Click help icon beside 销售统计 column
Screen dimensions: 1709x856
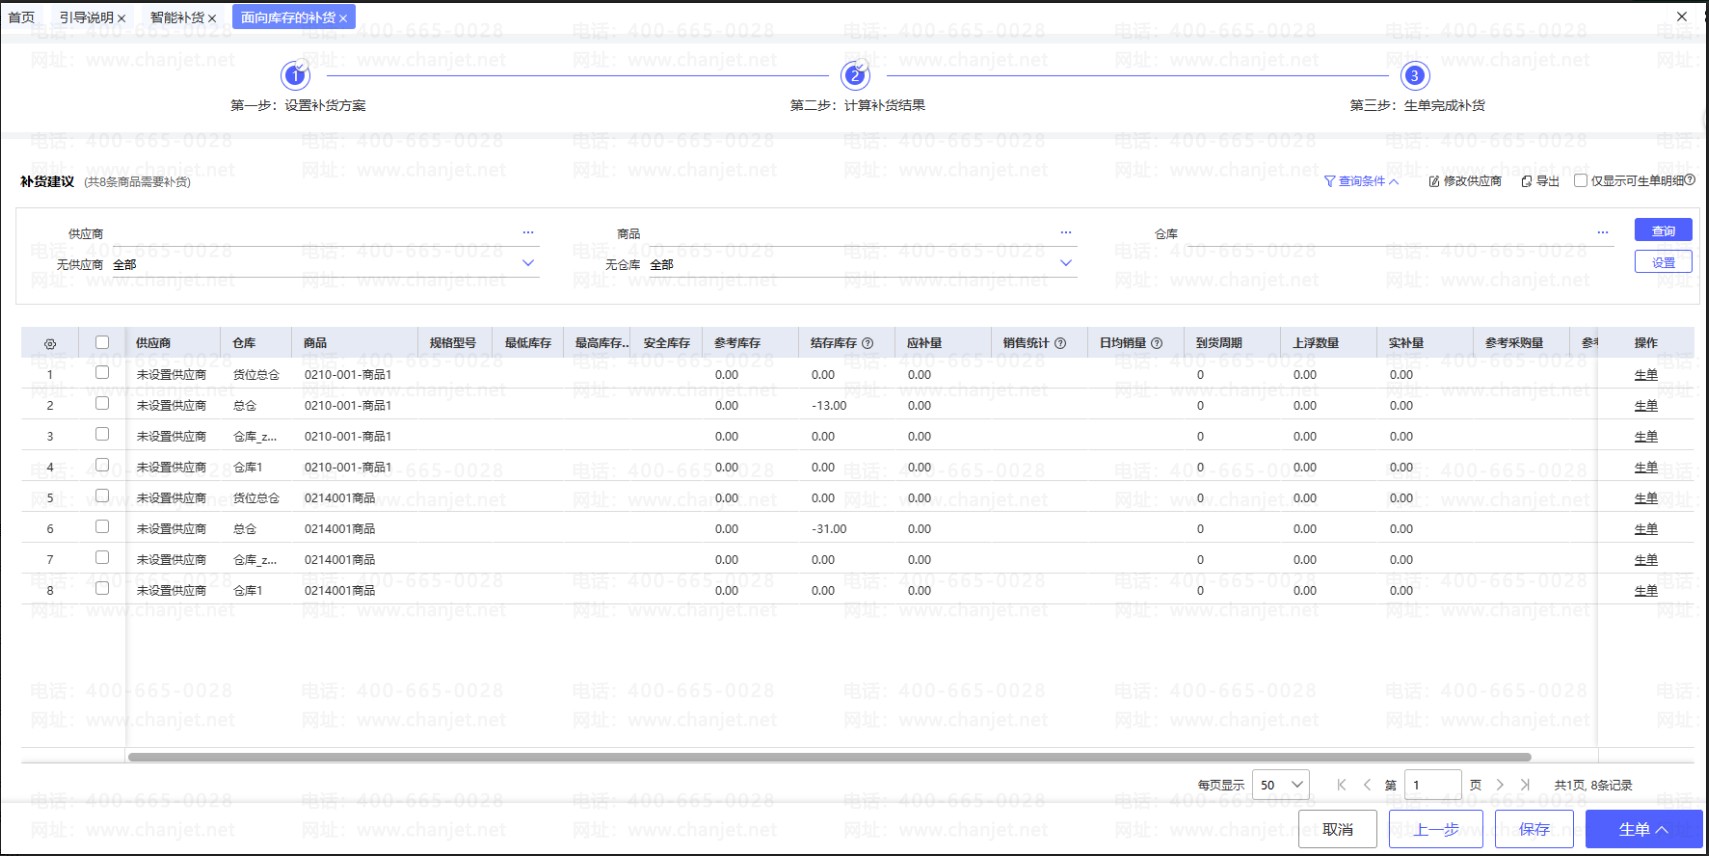coord(1060,343)
